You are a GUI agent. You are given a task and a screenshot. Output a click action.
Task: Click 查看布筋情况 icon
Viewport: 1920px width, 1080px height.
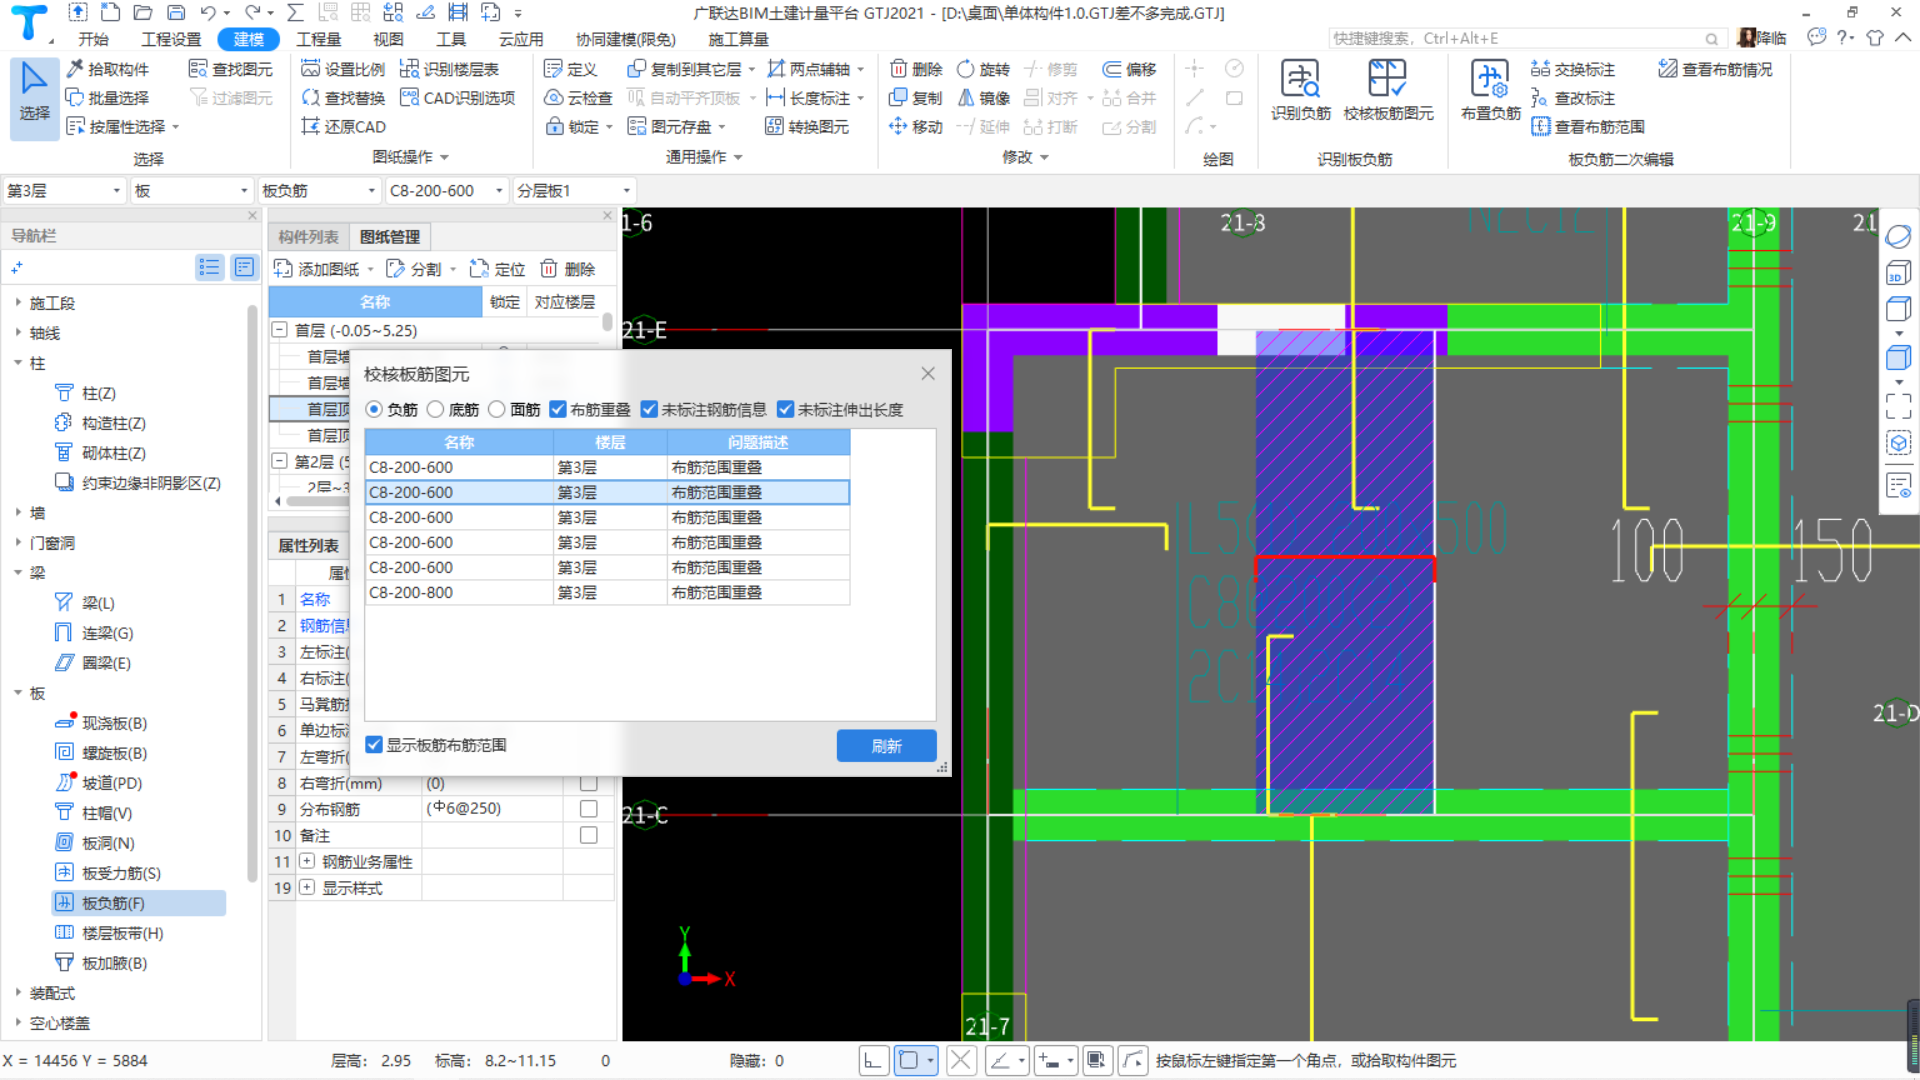tap(1667, 69)
